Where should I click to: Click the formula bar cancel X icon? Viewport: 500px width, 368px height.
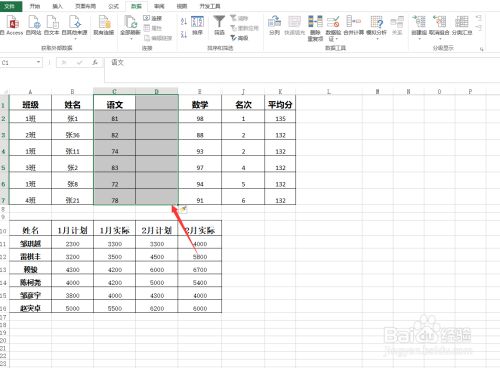tap(64, 62)
